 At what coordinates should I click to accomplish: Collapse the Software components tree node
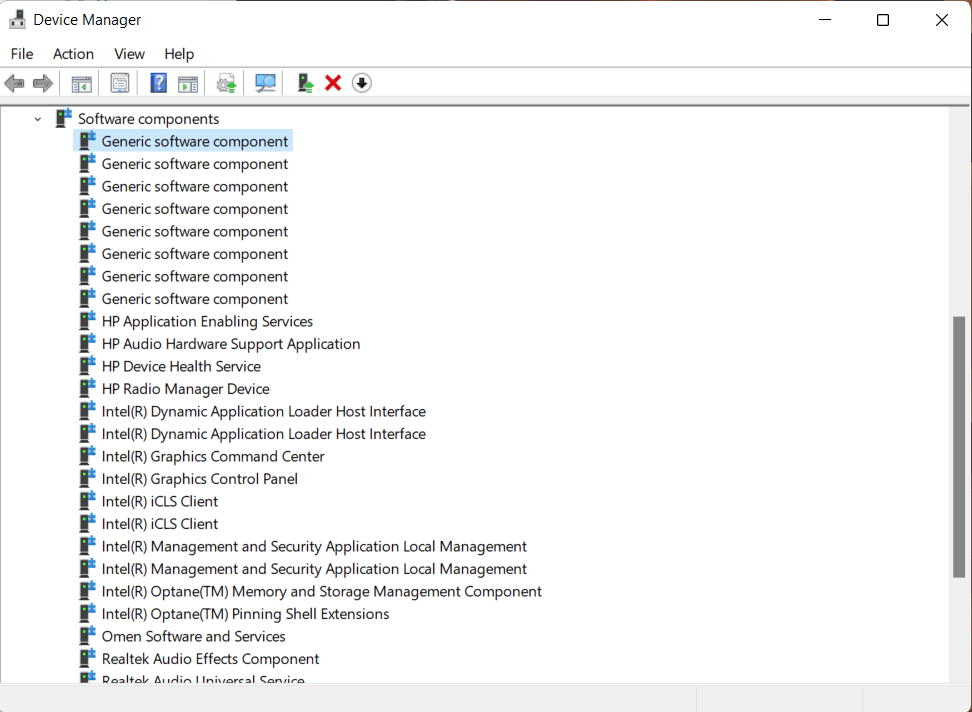point(38,119)
